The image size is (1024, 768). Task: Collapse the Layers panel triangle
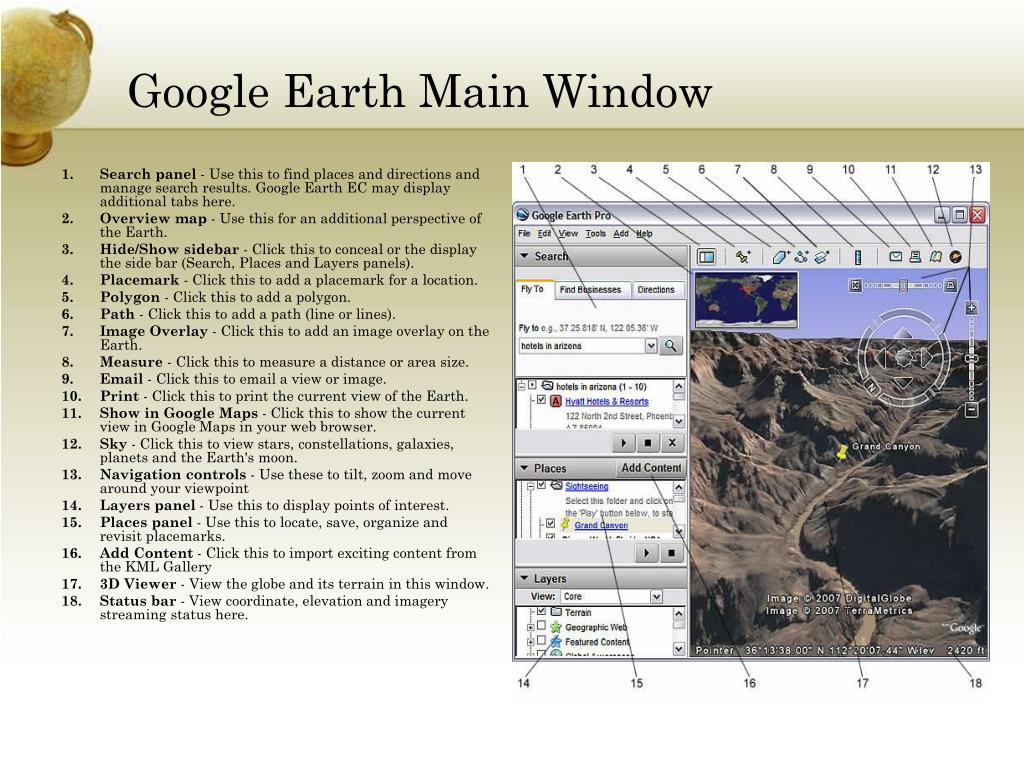524,579
